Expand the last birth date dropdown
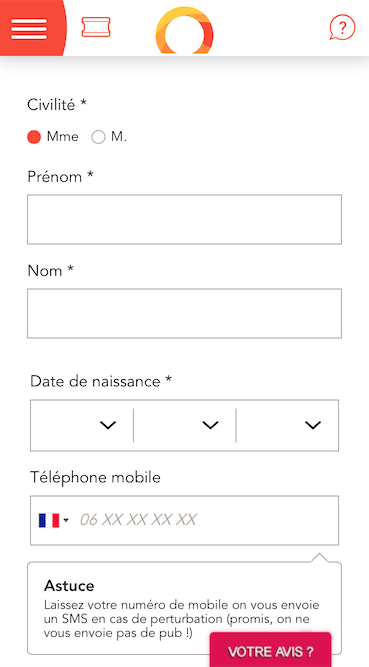 (x=287, y=425)
